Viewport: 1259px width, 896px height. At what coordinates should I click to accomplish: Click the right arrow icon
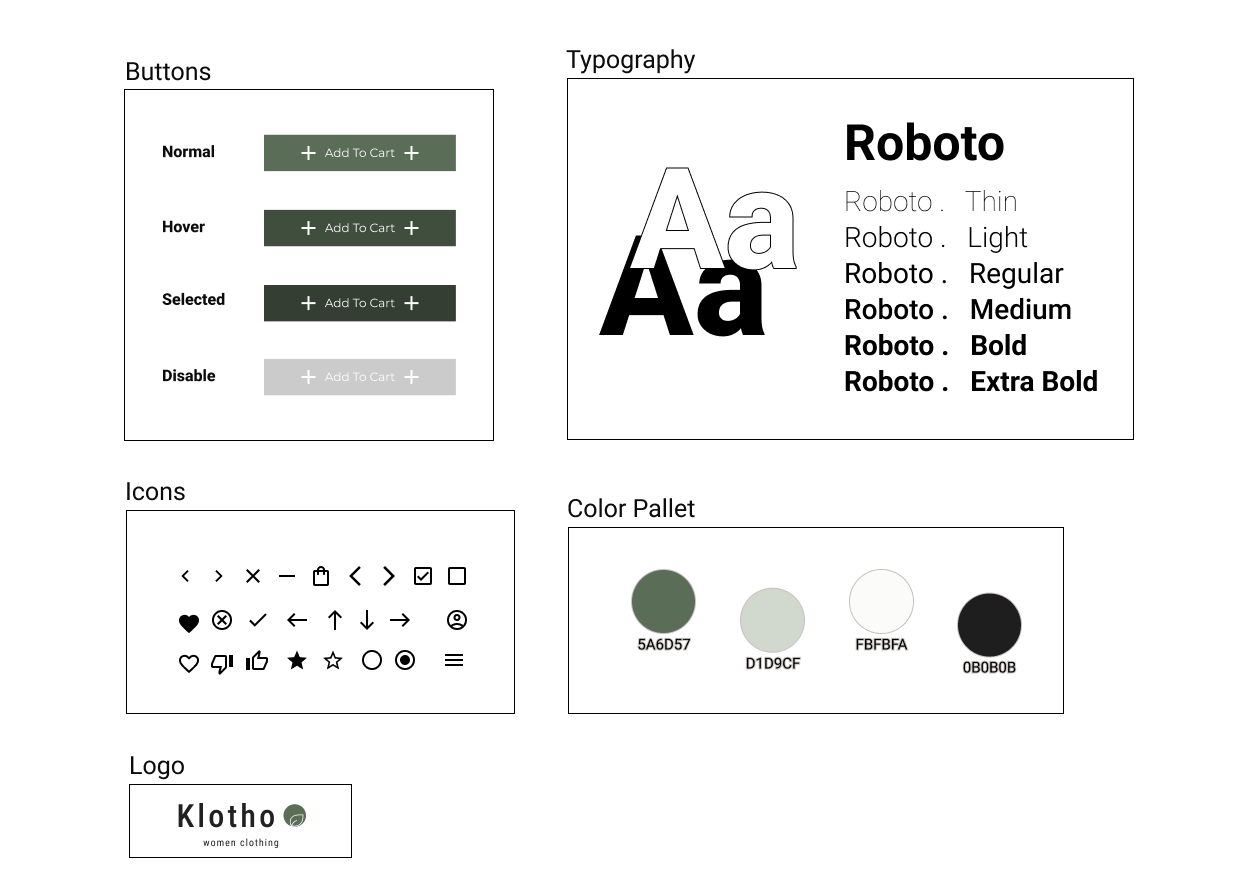[x=400, y=620]
